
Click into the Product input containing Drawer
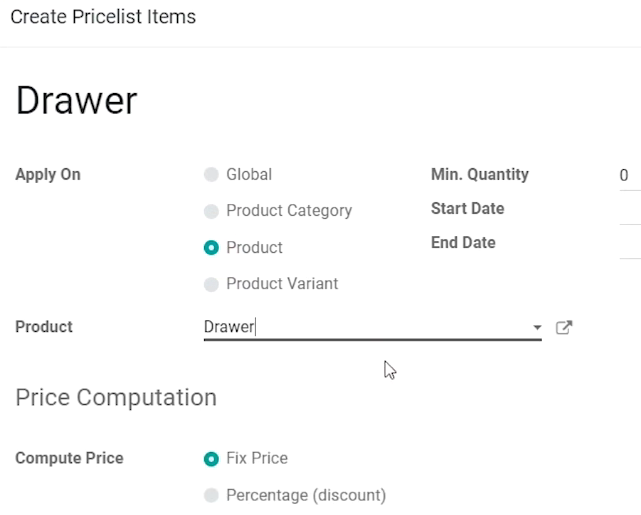tap(366, 327)
